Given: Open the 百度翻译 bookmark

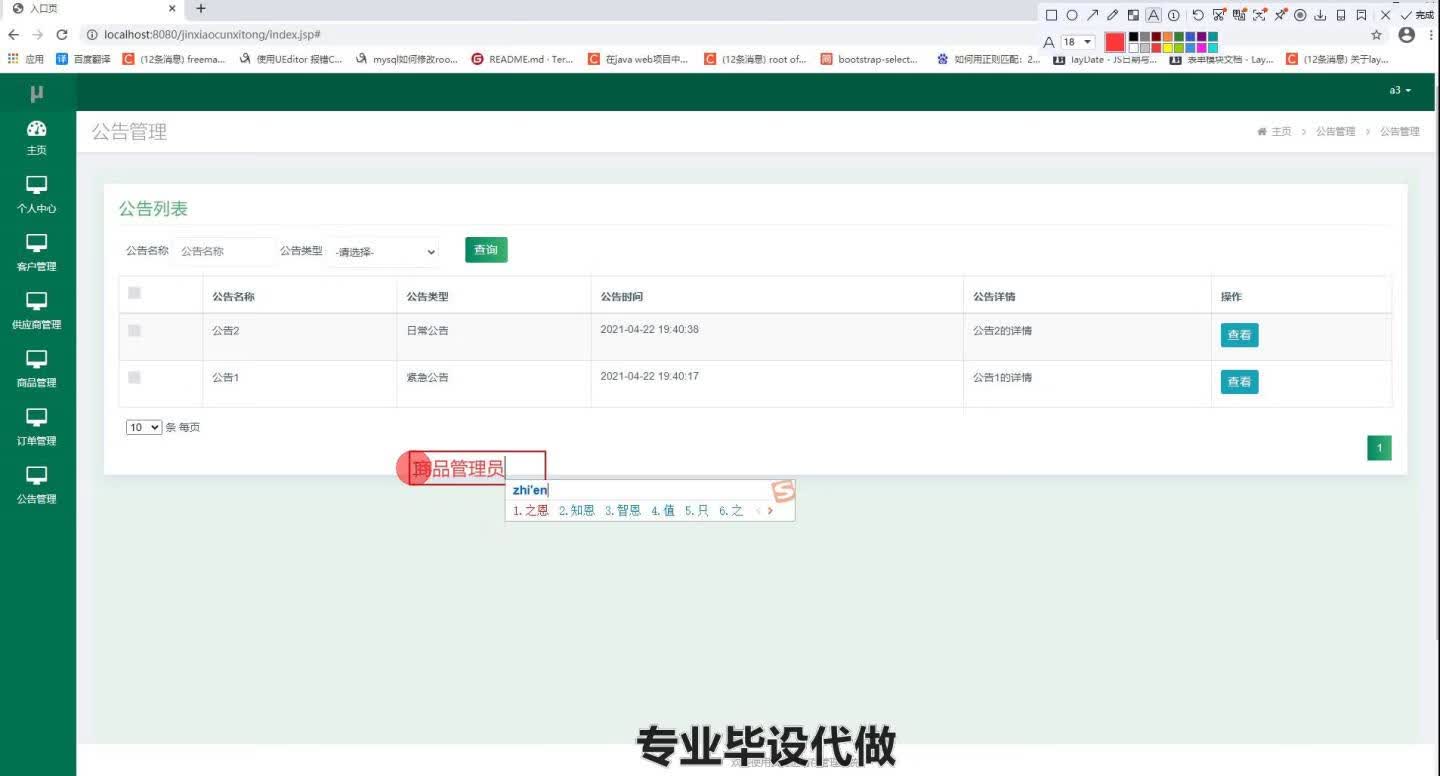Looking at the screenshot, I should click(x=84, y=59).
